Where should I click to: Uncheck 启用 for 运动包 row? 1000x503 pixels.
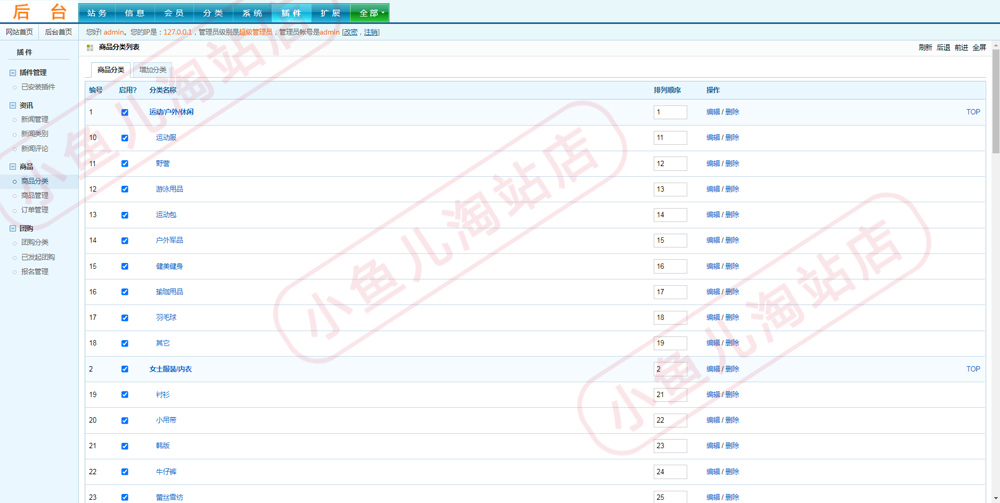[124, 215]
